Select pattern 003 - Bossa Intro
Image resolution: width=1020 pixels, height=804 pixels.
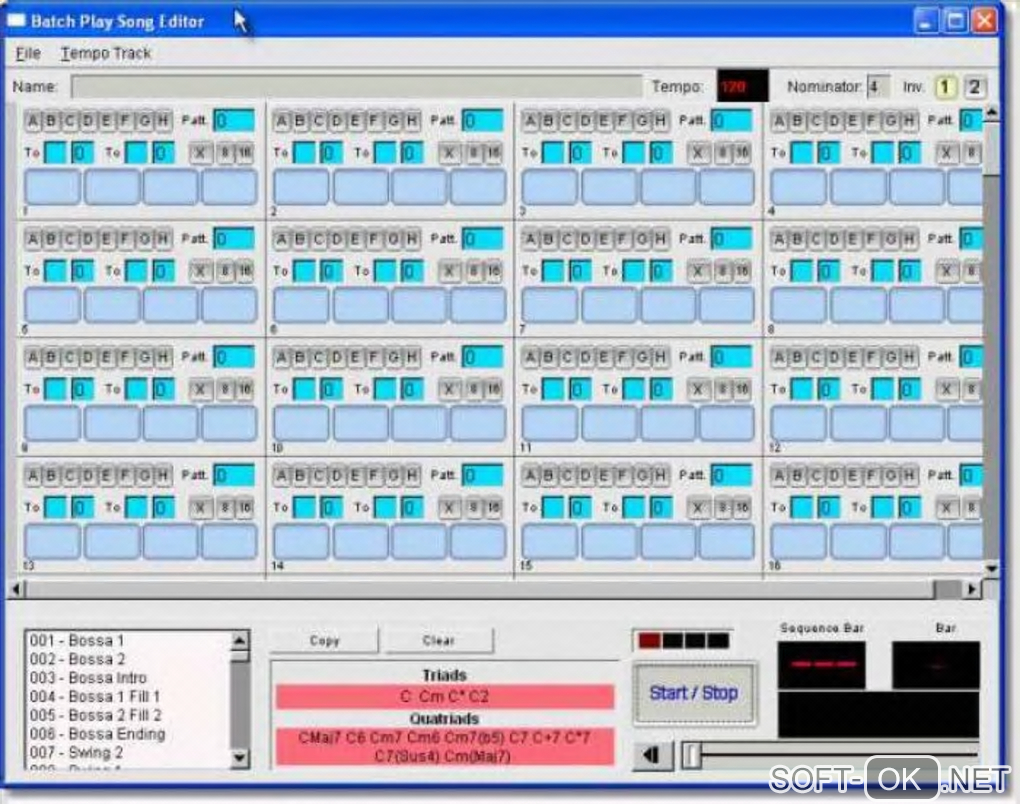coord(88,678)
